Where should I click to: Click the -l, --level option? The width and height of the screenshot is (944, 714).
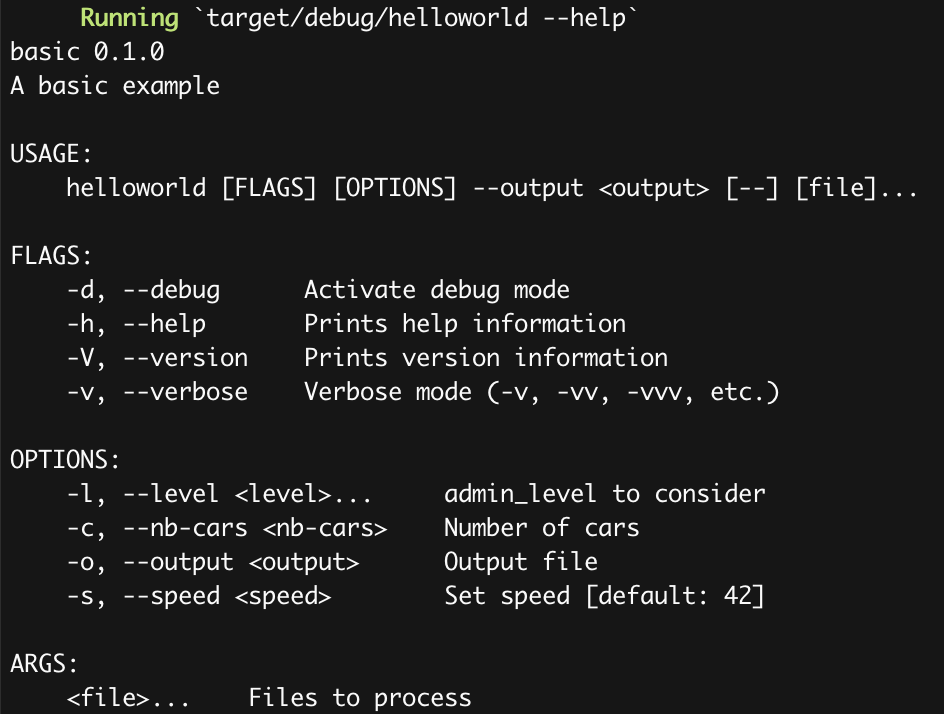(220, 494)
